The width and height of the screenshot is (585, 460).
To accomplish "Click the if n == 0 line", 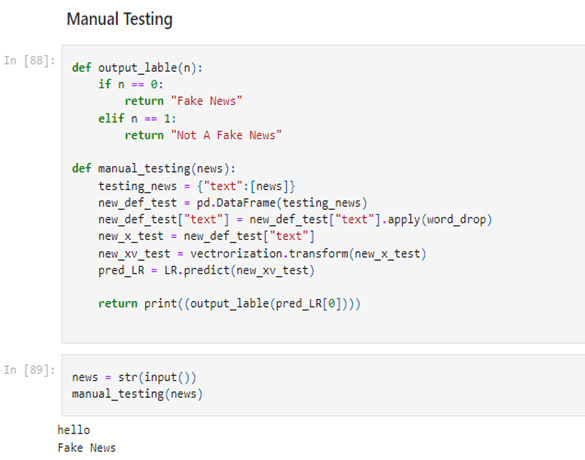I will (131, 84).
